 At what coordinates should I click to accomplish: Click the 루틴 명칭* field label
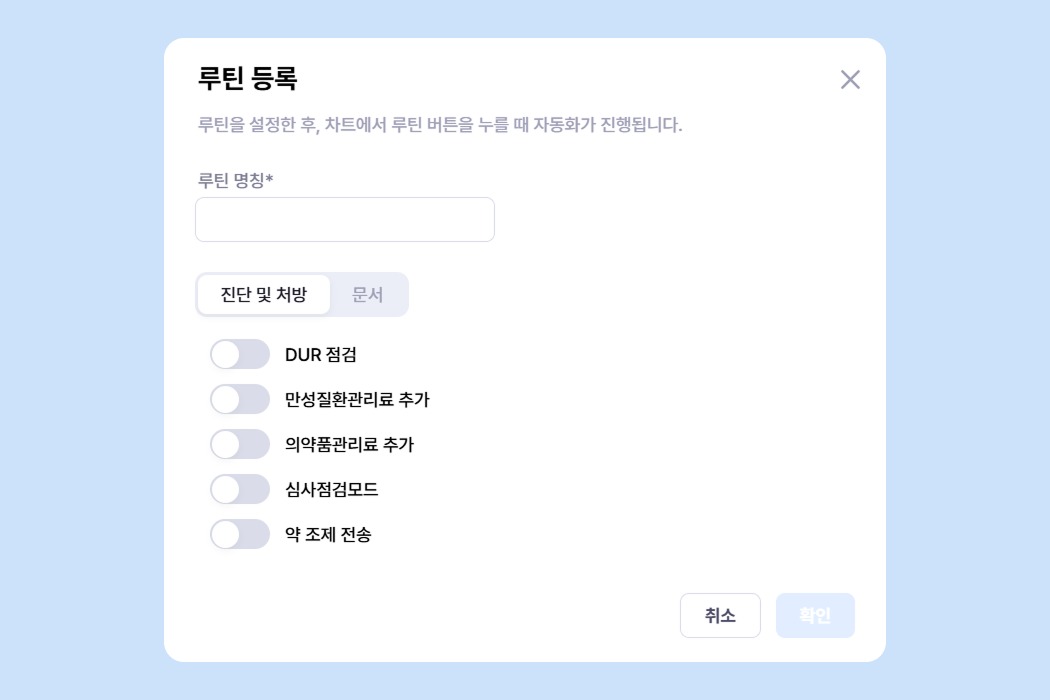(236, 180)
